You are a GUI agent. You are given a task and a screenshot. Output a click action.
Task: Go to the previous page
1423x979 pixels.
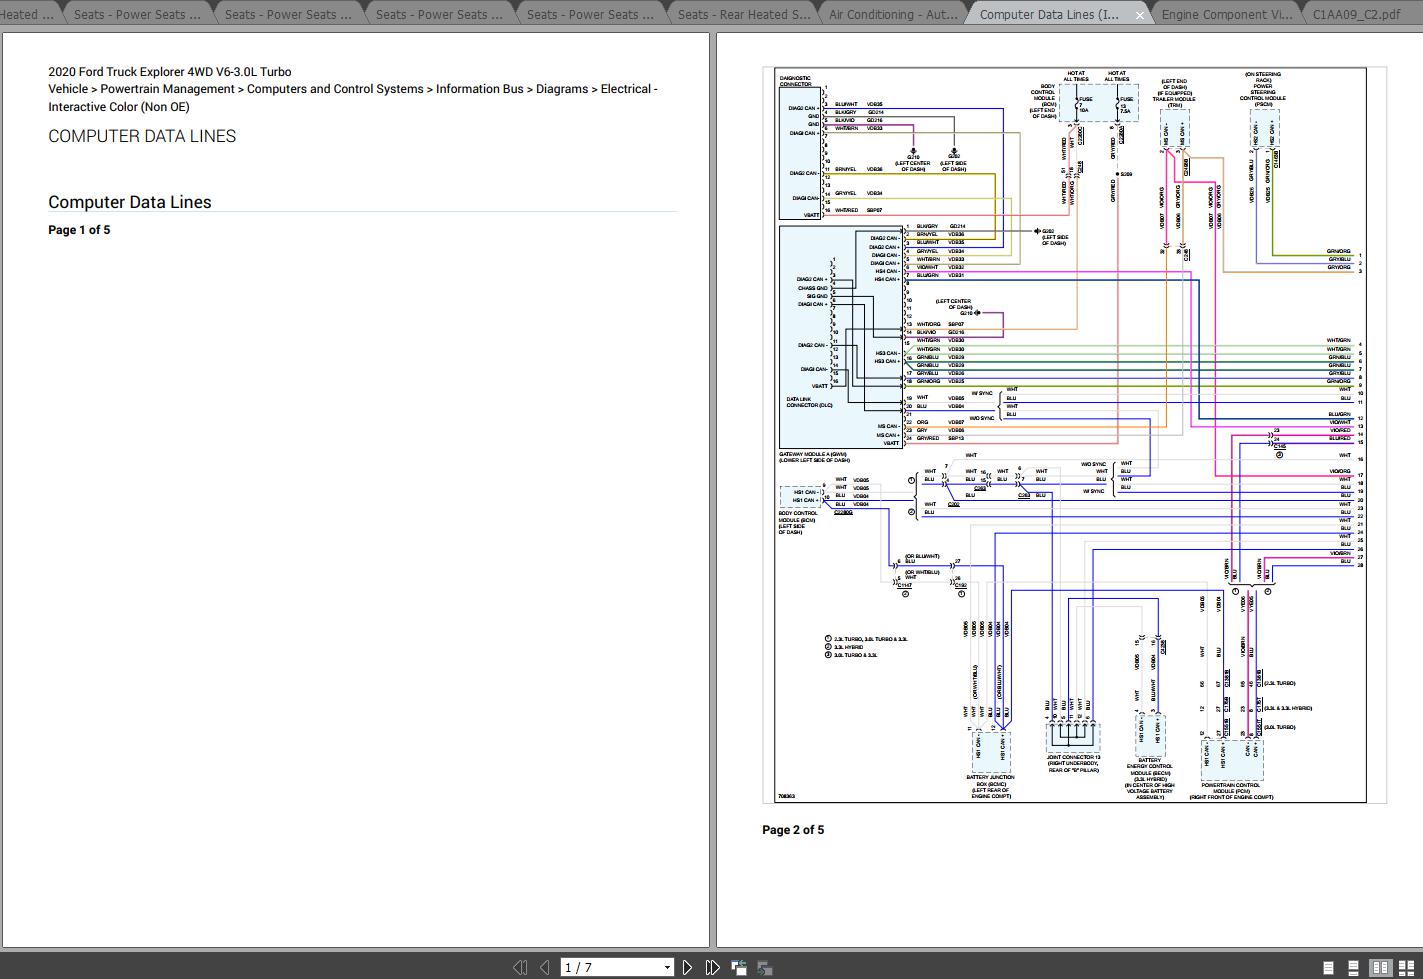(x=543, y=967)
